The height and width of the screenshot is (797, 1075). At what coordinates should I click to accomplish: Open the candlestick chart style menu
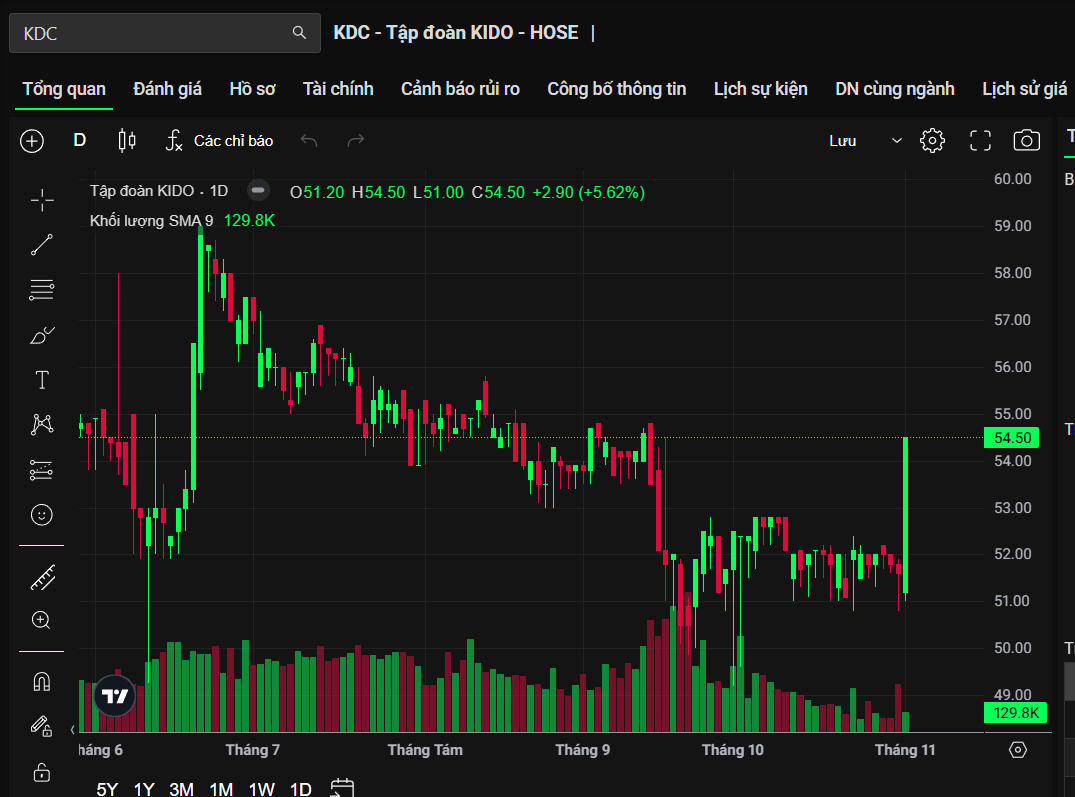(x=127, y=141)
